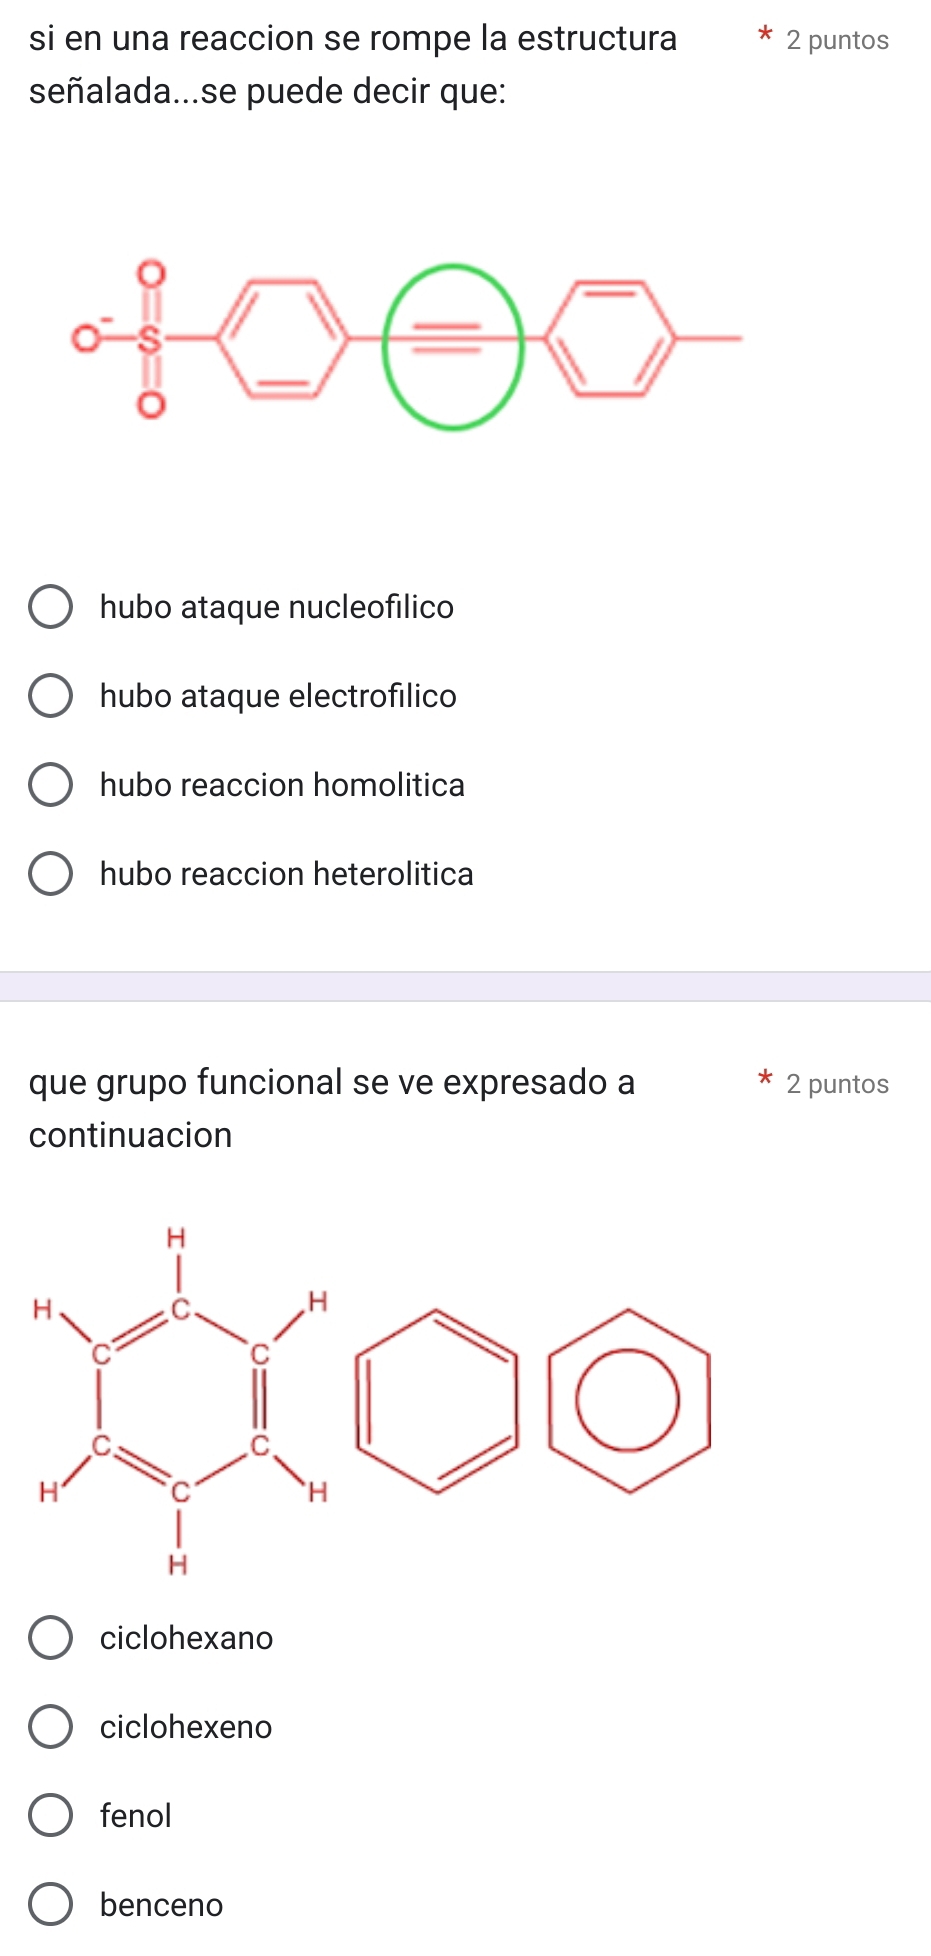Click the required asterisk on the second question
This screenshot has height=1956, width=931.
(765, 1080)
